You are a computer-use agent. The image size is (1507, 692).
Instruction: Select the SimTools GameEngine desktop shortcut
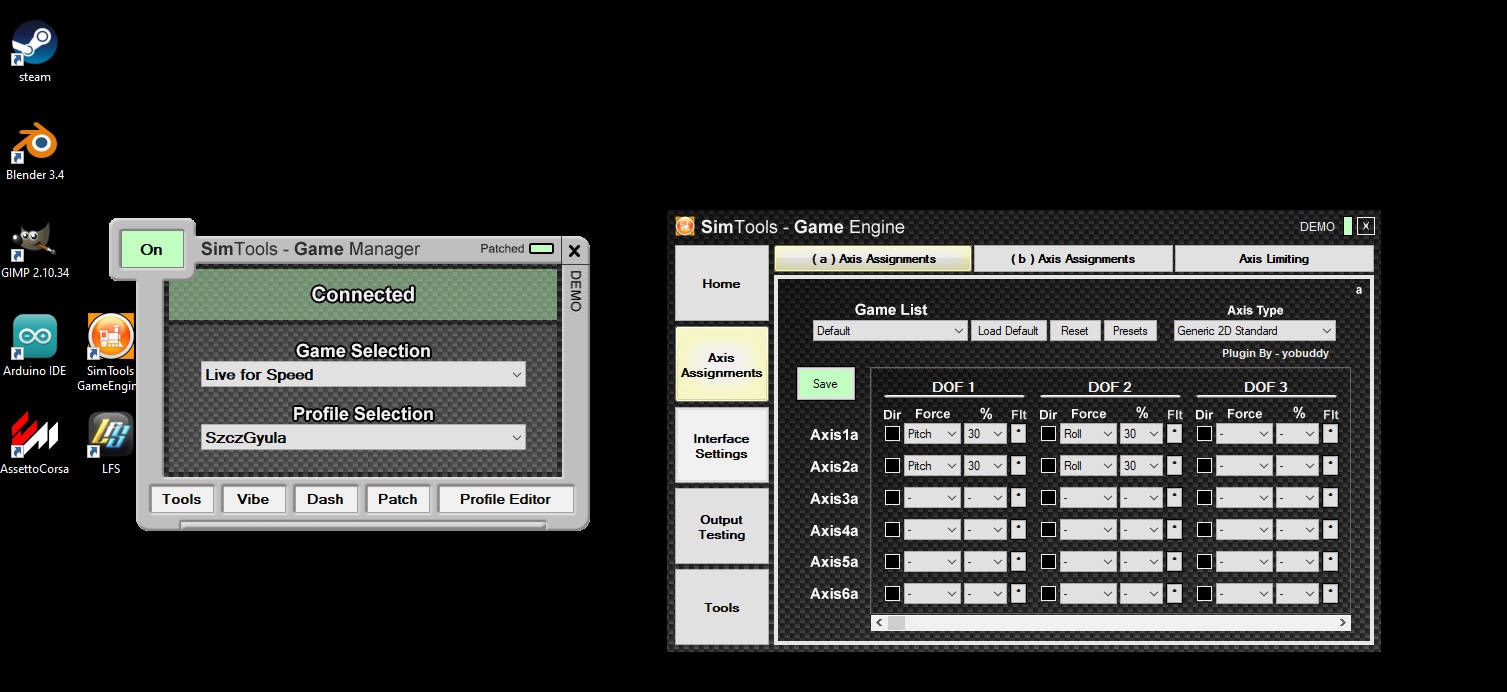click(x=110, y=352)
